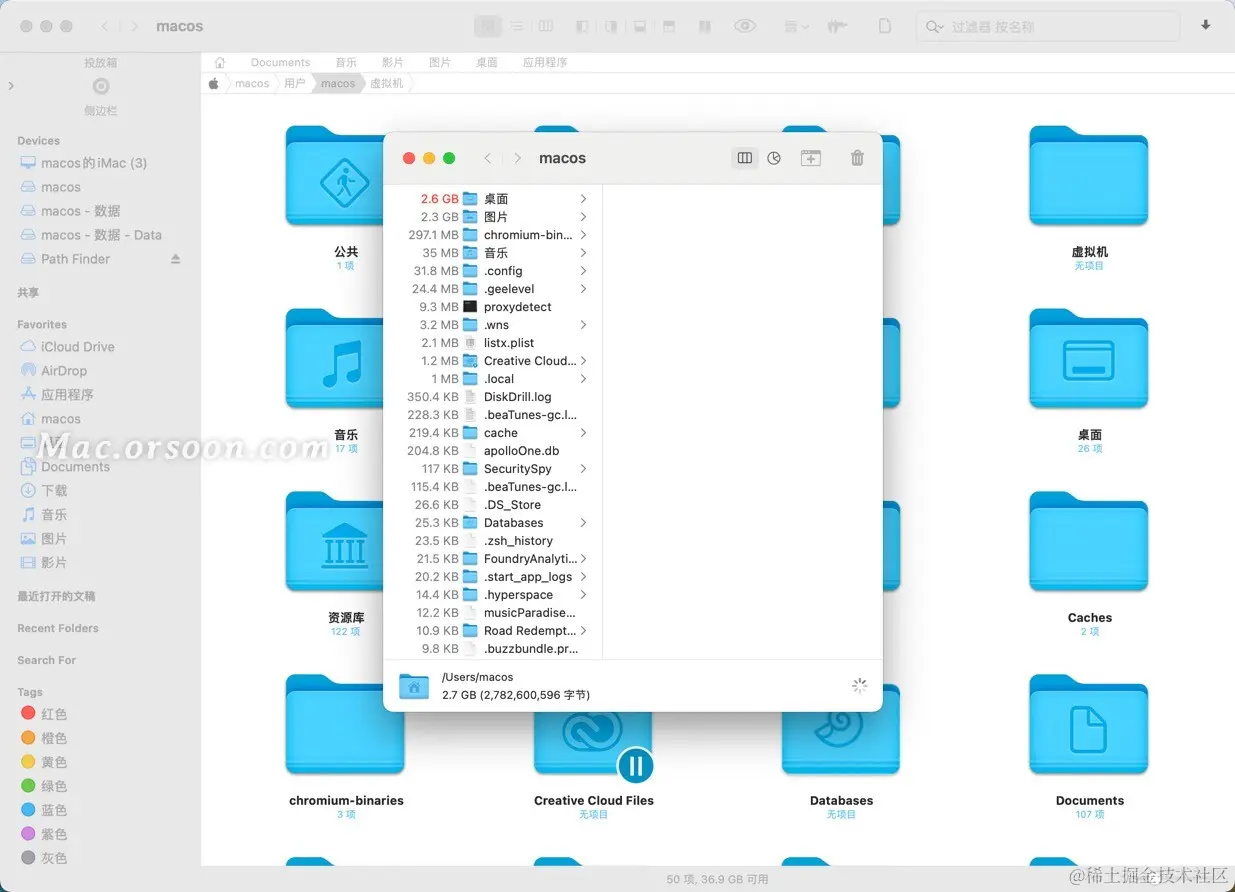Image resolution: width=1235 pixels, height=892 pixels.
Task: Select 用户 in the path bar
Action: (294, 83)
